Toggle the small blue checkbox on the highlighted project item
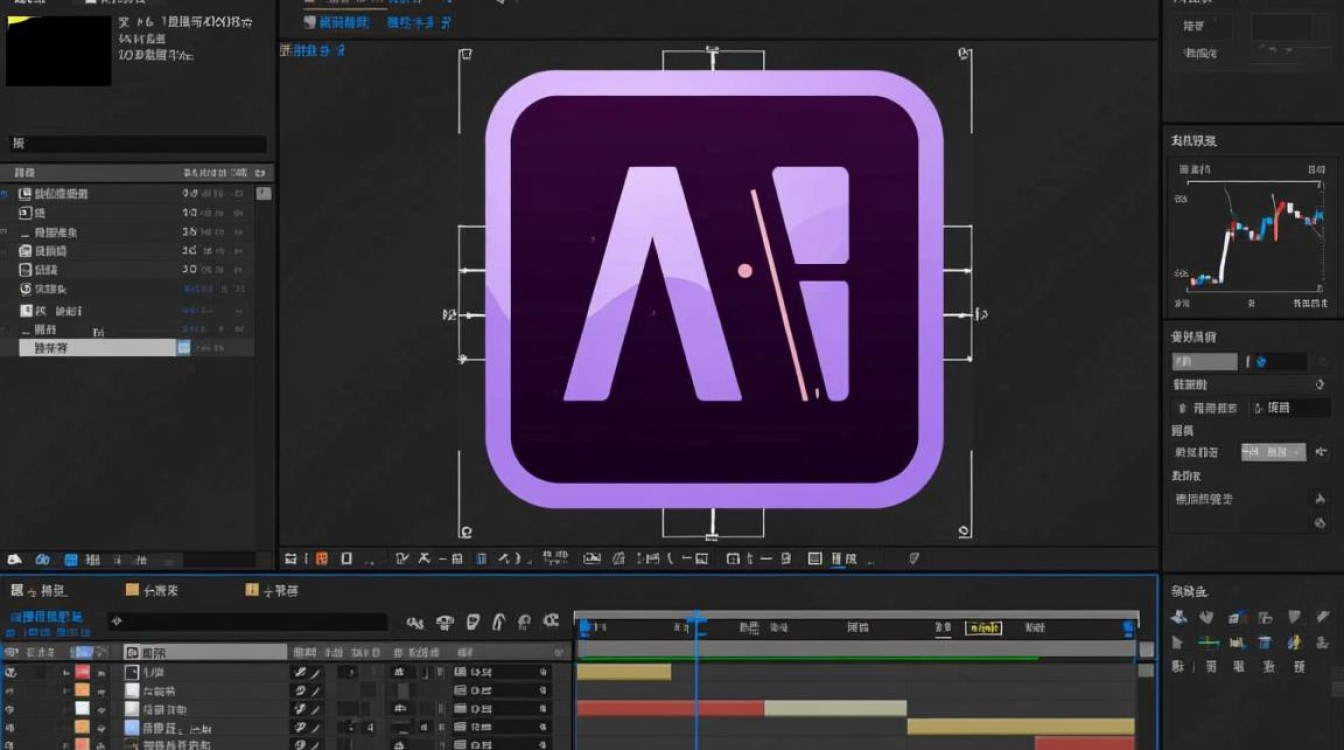Viewport: 1344px width, 750px height. (184, 348)
